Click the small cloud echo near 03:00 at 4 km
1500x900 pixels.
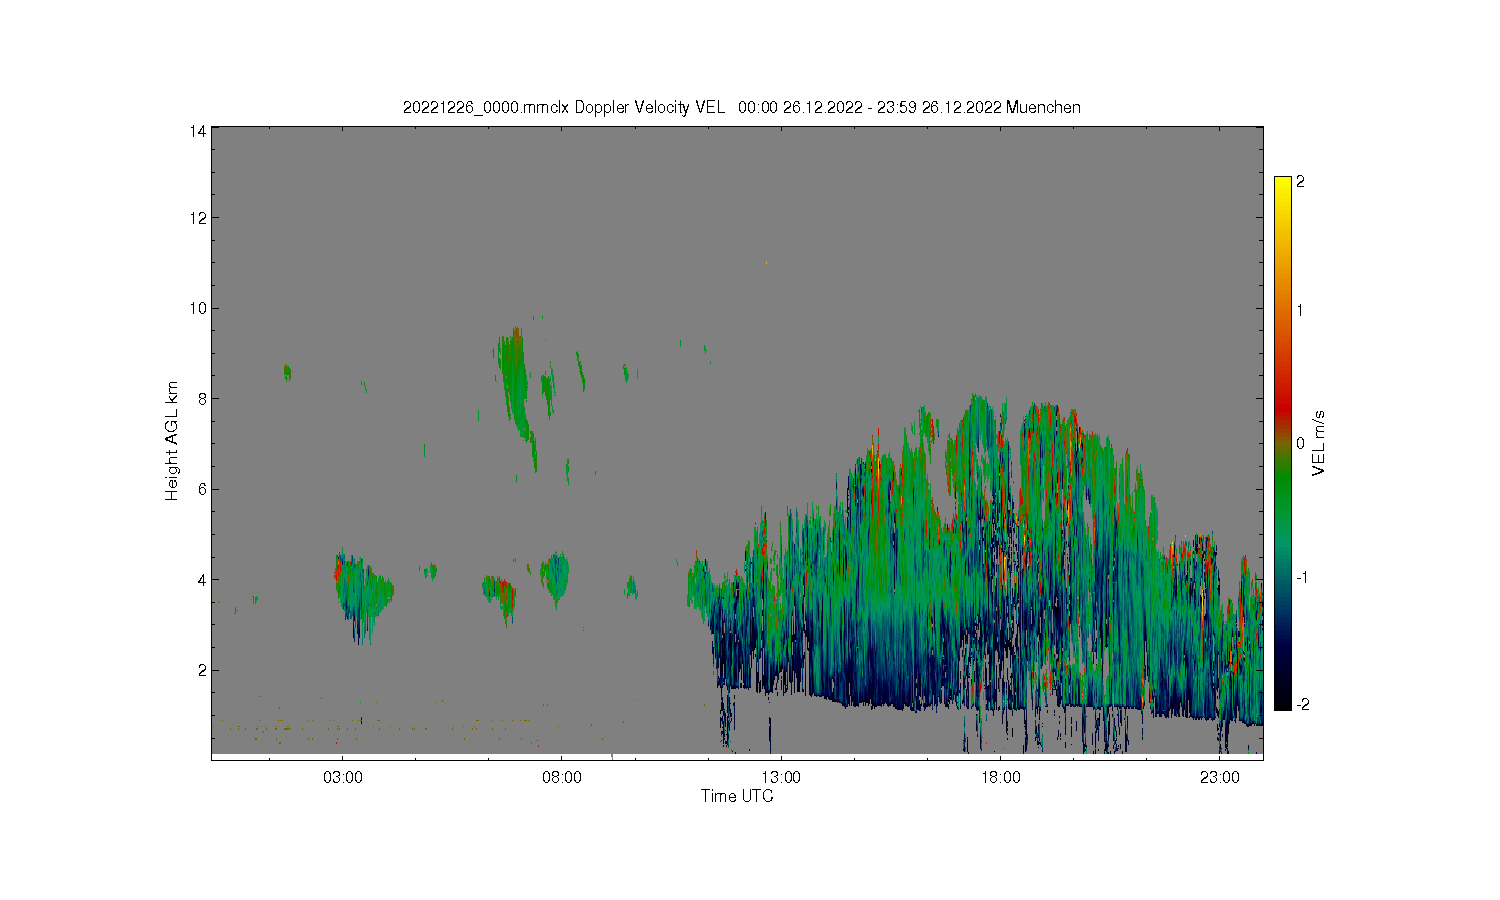[362, 595]
